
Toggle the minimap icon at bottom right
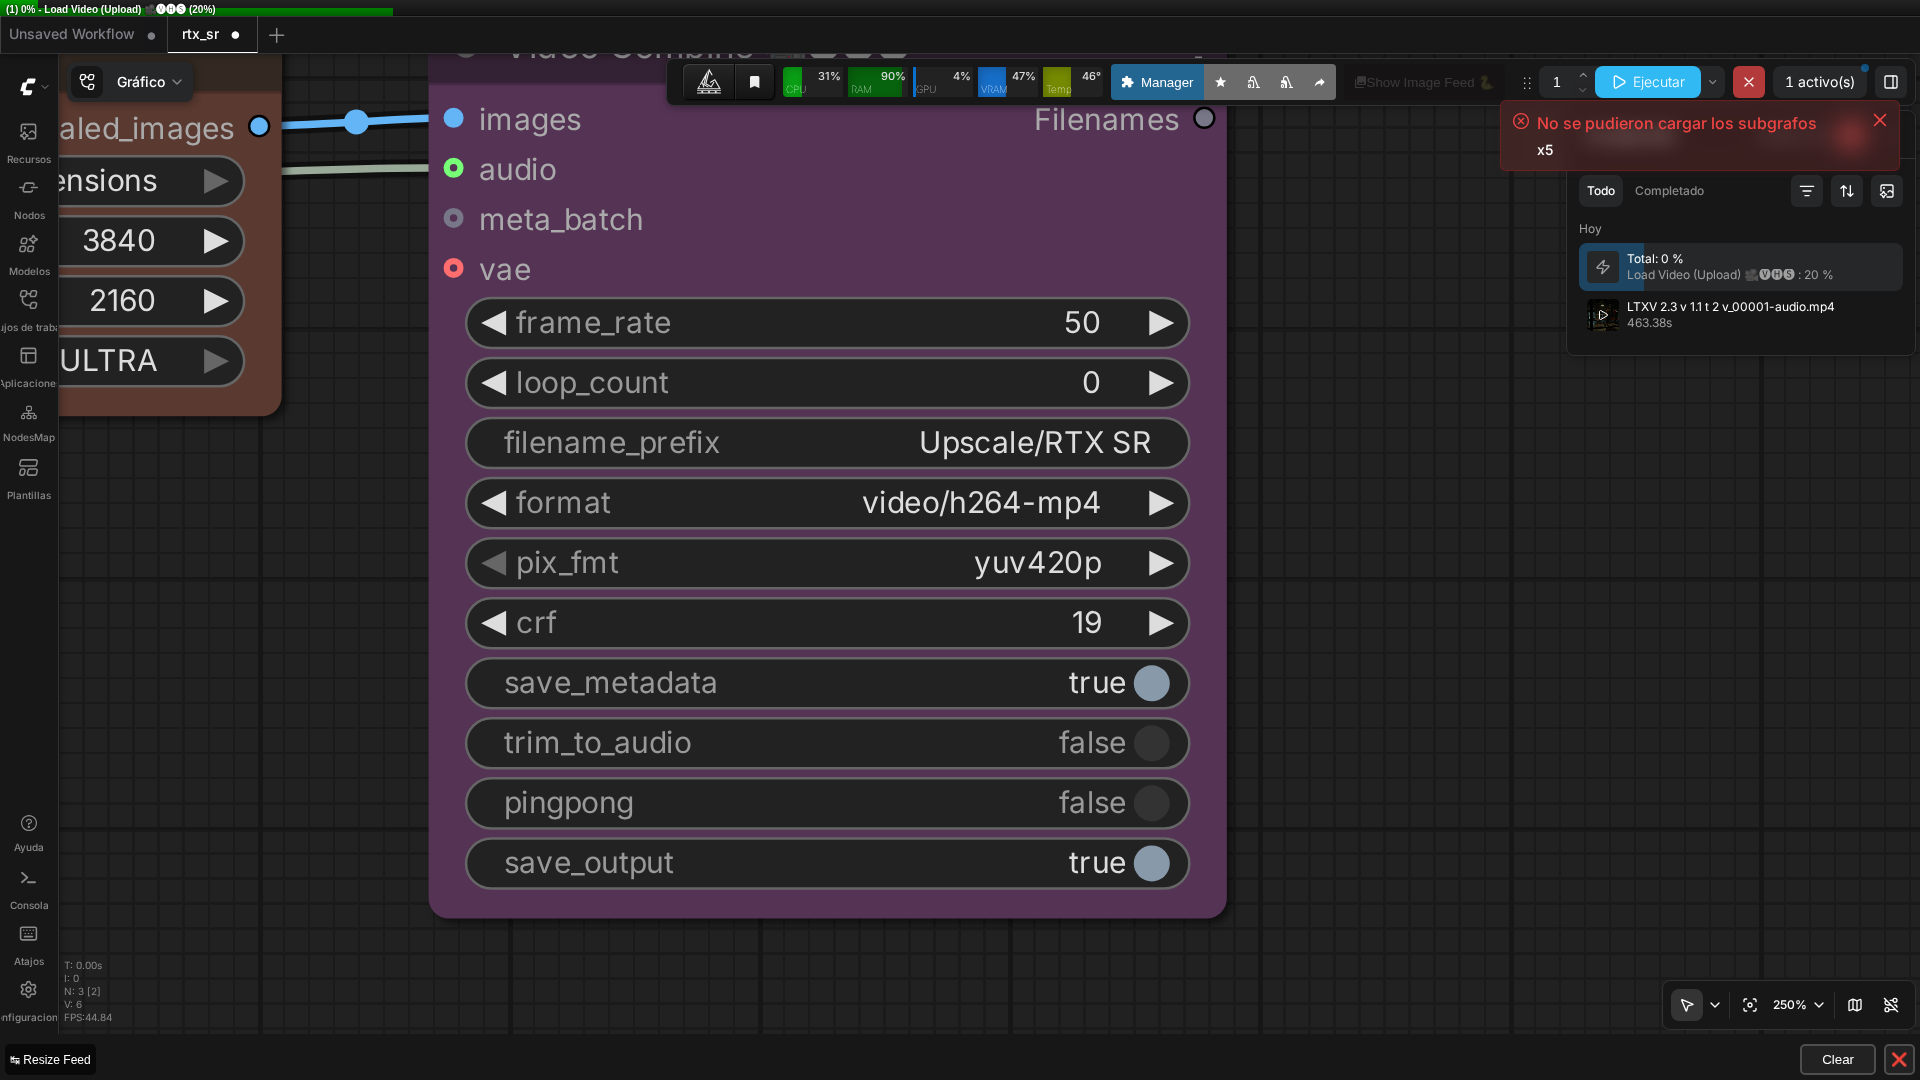1855,1005
